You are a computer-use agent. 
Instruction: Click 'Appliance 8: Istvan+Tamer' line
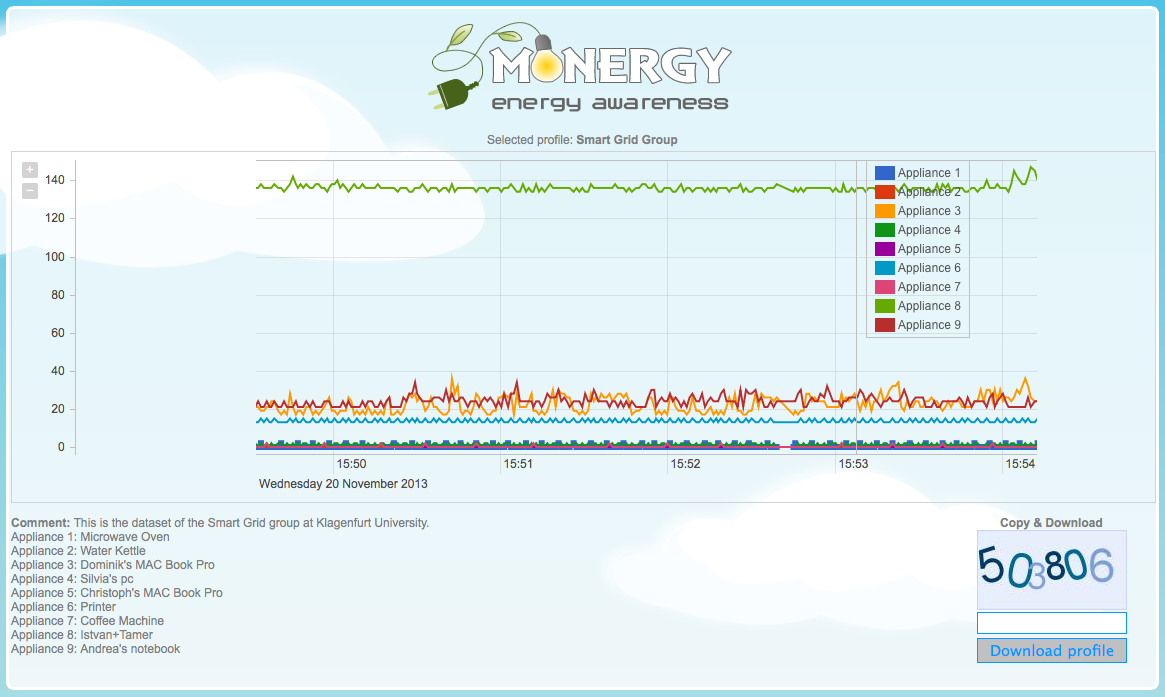82,635
